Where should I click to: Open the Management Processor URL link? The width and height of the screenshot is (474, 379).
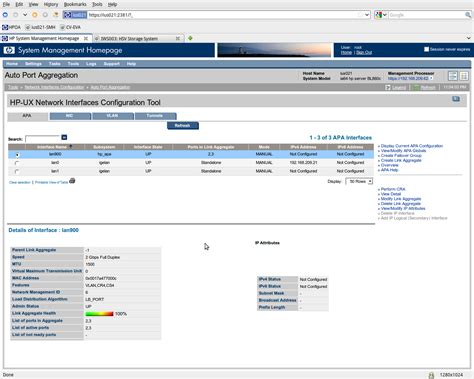[x=408, y=78]
